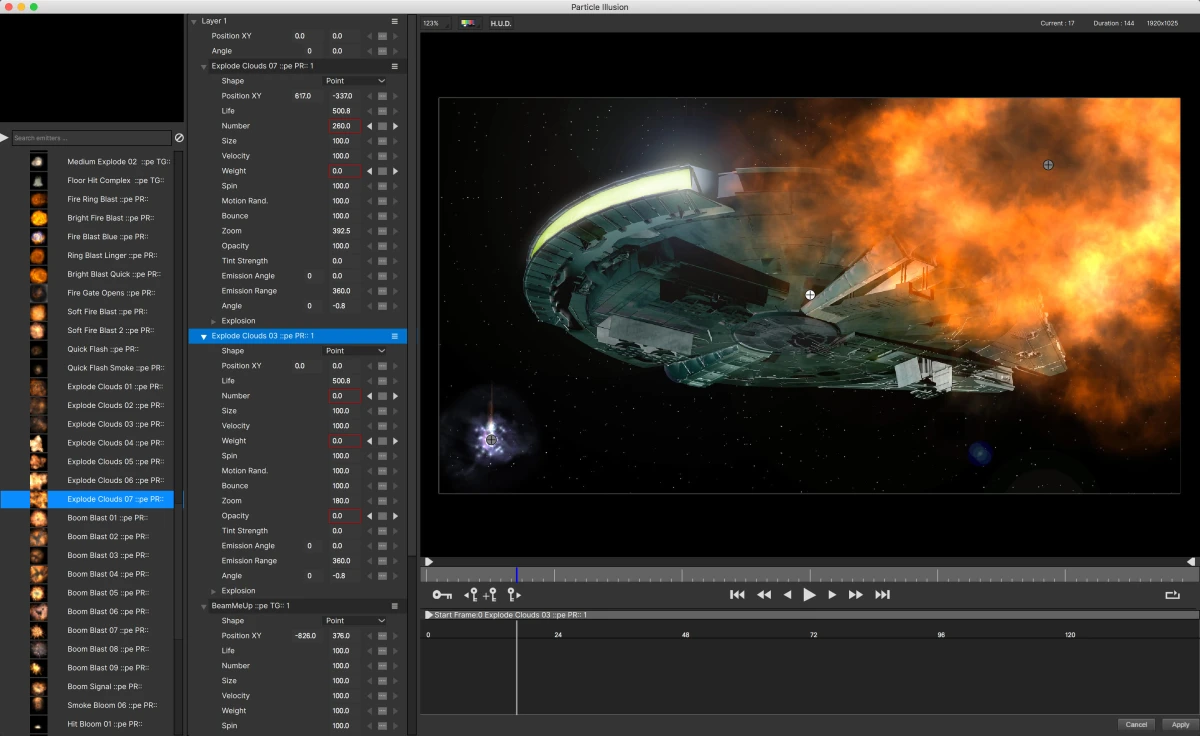Click the key icon in the timeline toolbar
This screenshot has height=736, width=1200.
(x=442, y=595)
